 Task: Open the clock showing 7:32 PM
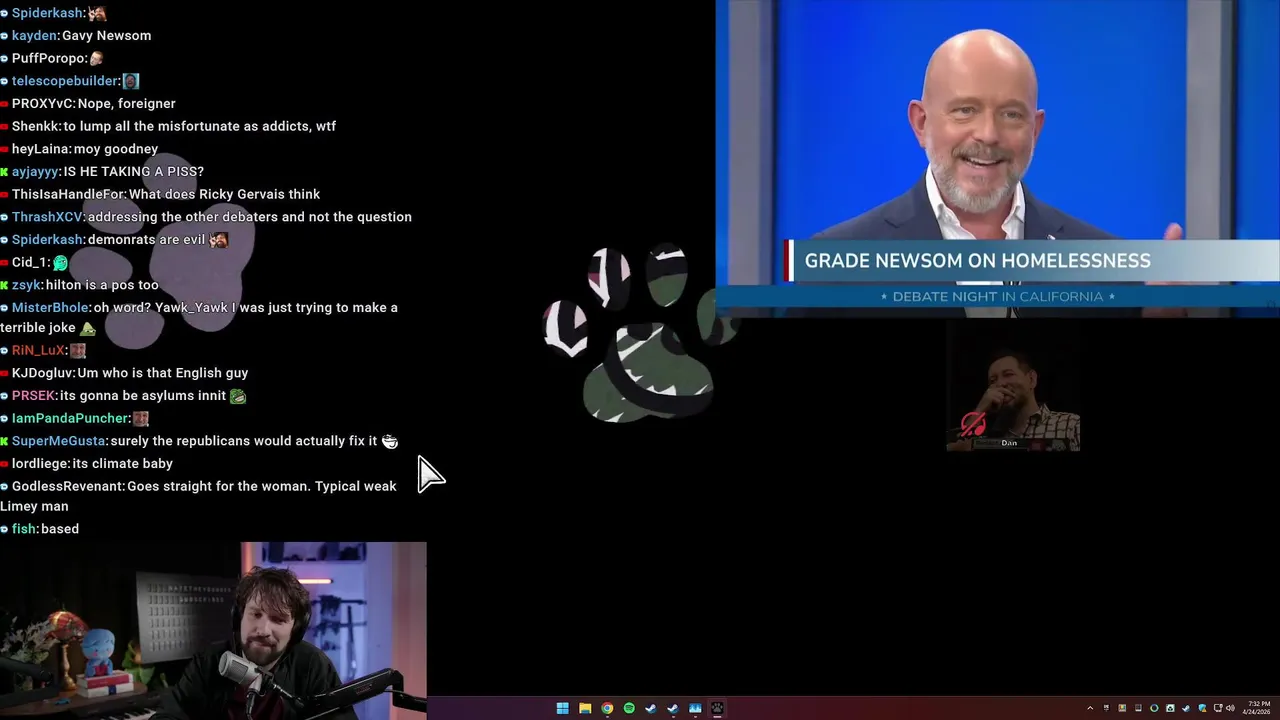(1257, 708)
